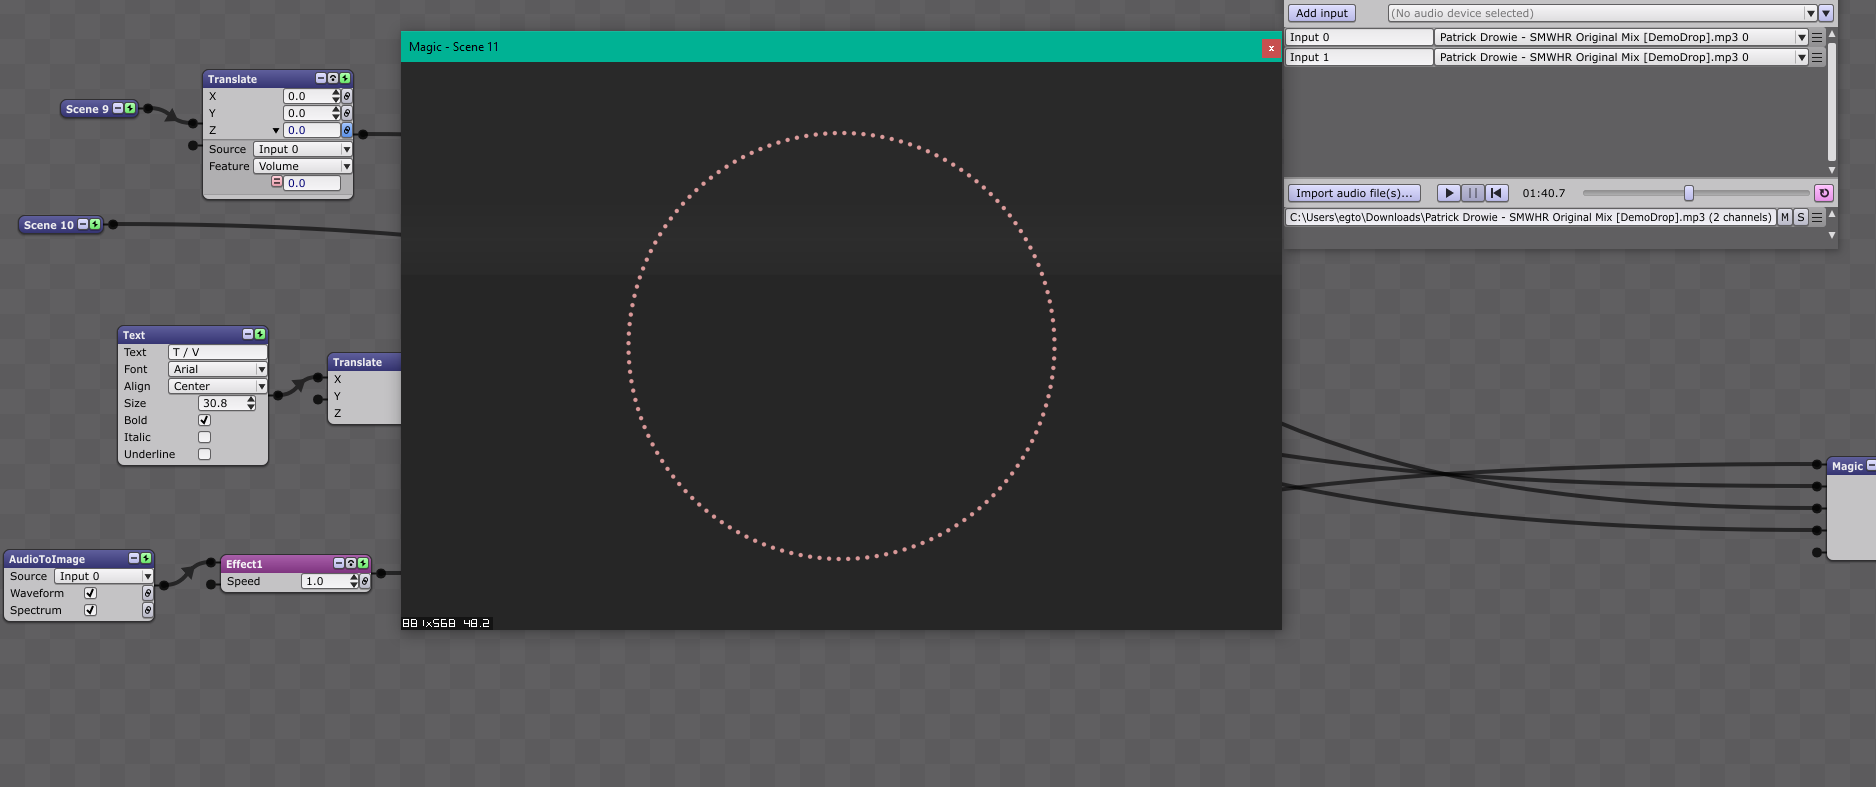Collapse the Scene 10 module
Image resolution: width=1876 pixels, height=787 pixels.
83,224
